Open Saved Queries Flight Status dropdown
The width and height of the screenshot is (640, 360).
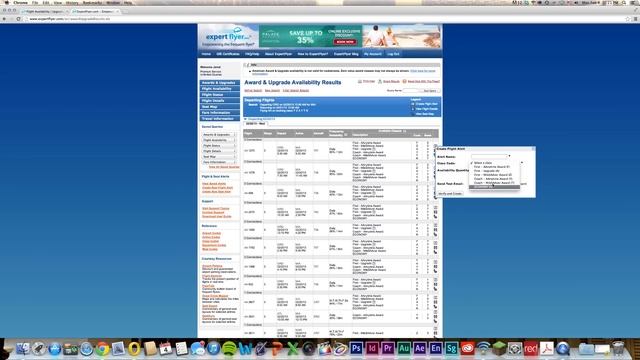(x=219, y=146)
